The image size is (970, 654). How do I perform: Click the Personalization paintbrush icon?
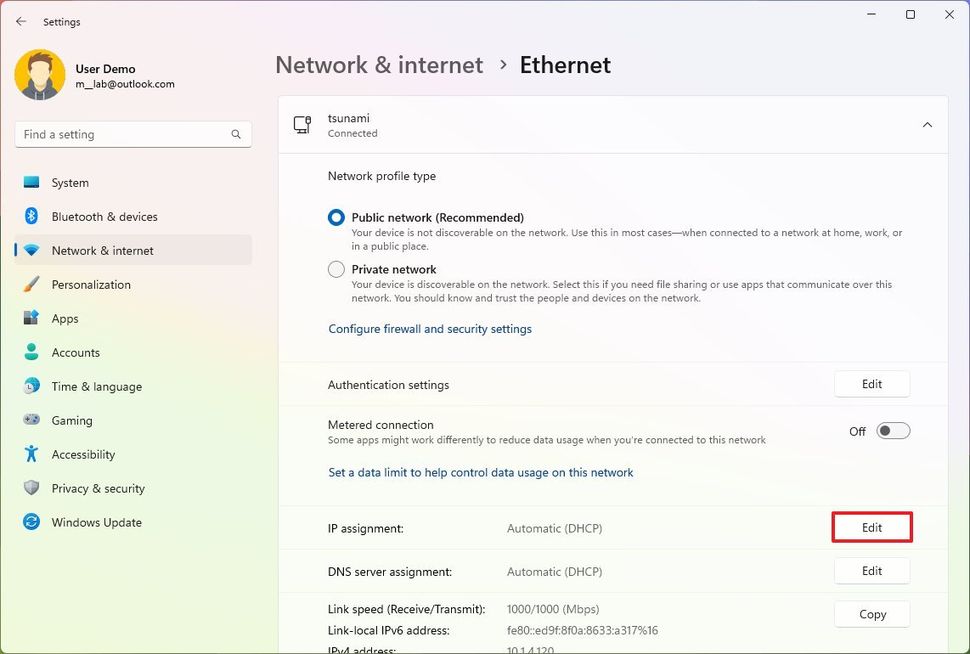(31, 285)
